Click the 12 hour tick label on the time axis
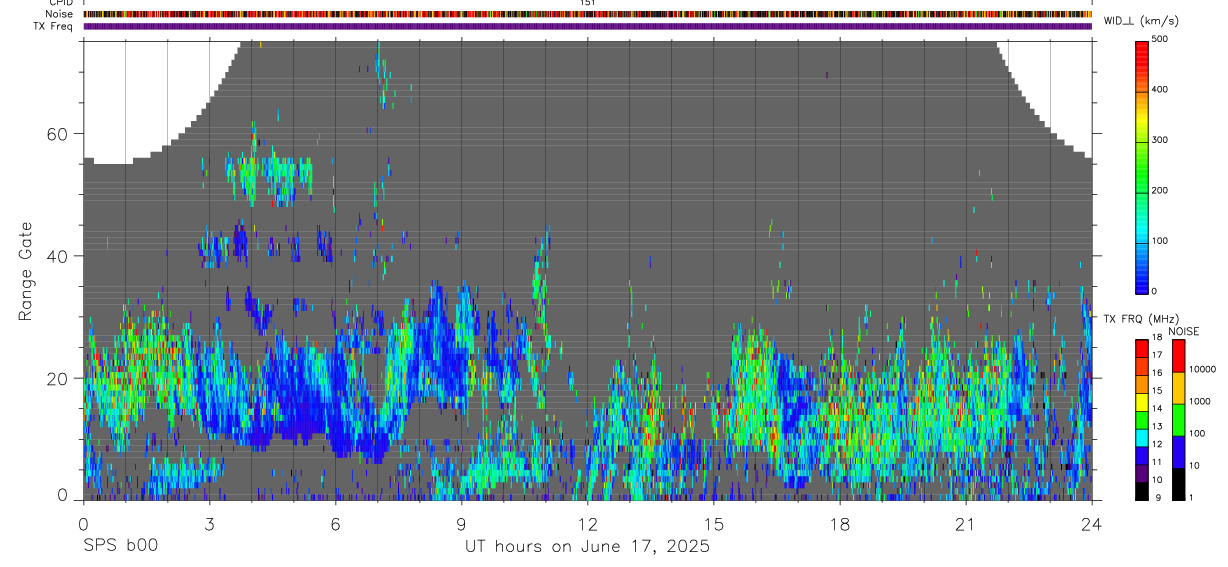 [x=588, y=525]
